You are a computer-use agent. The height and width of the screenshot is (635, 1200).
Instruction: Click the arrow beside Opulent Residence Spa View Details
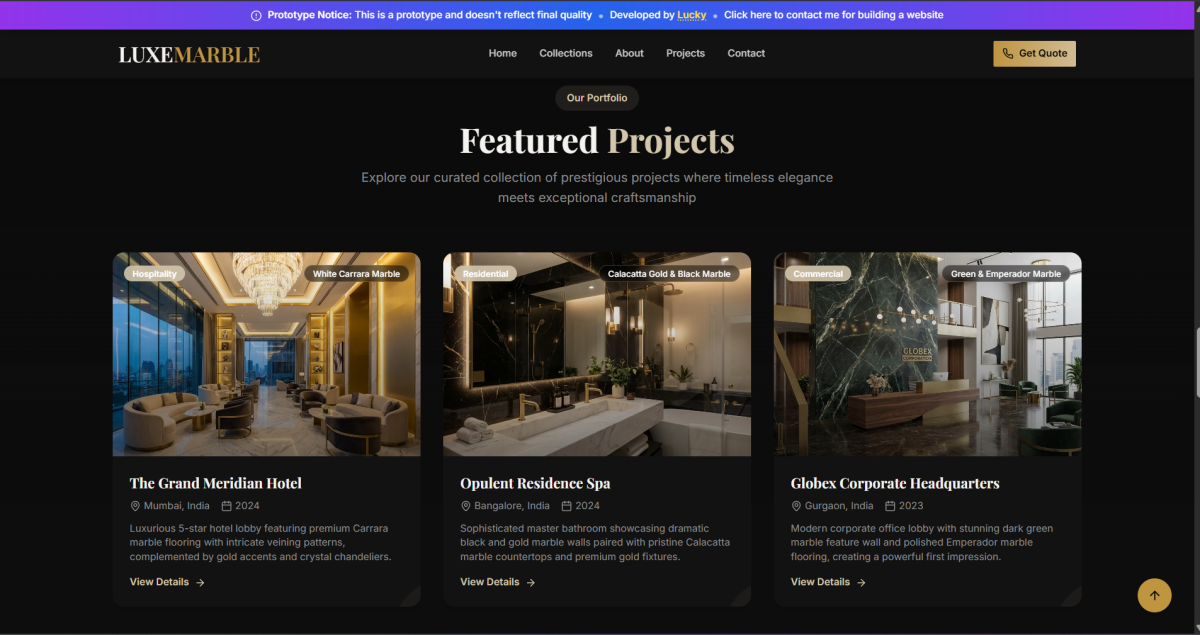(x=531, y=582)
